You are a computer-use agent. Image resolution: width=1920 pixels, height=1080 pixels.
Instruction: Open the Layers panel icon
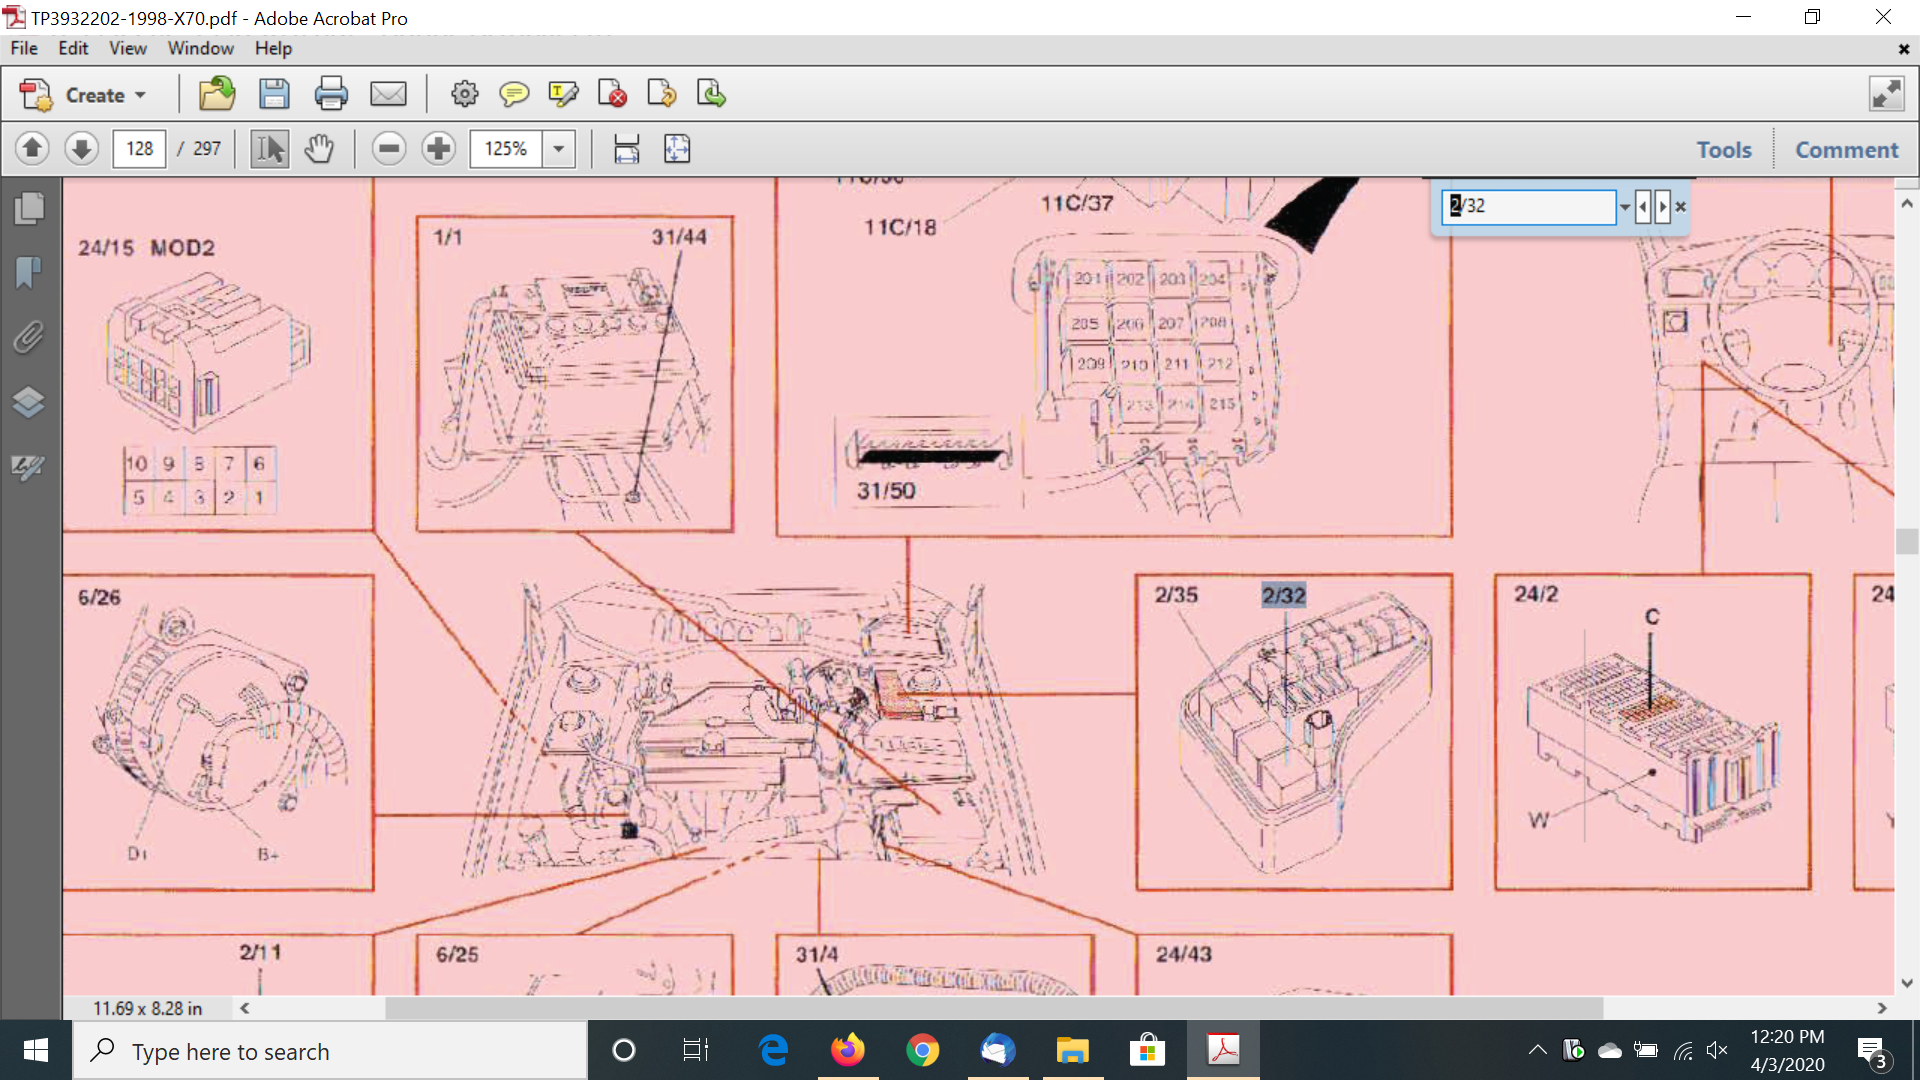pyautogui.click(x=28, y=402)
